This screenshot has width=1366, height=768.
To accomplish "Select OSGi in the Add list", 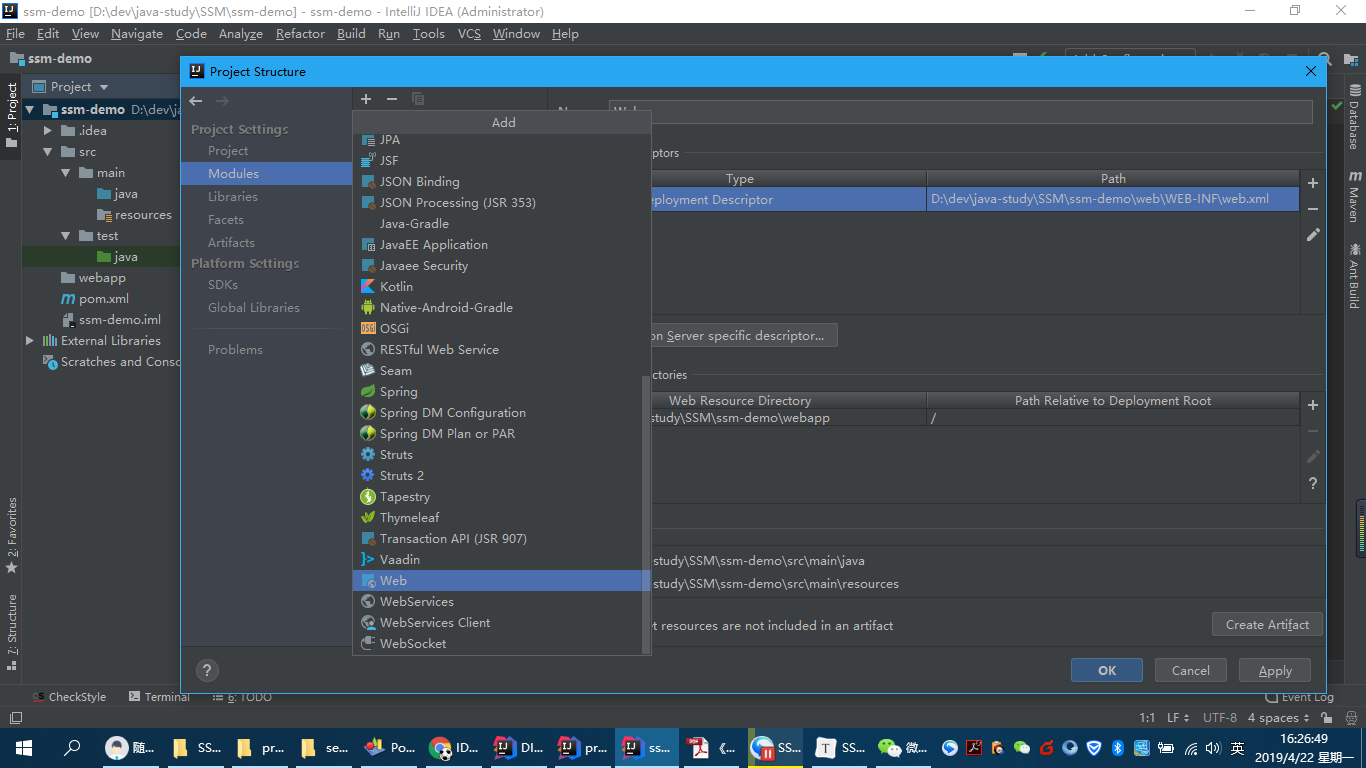I will click(501, 328).
